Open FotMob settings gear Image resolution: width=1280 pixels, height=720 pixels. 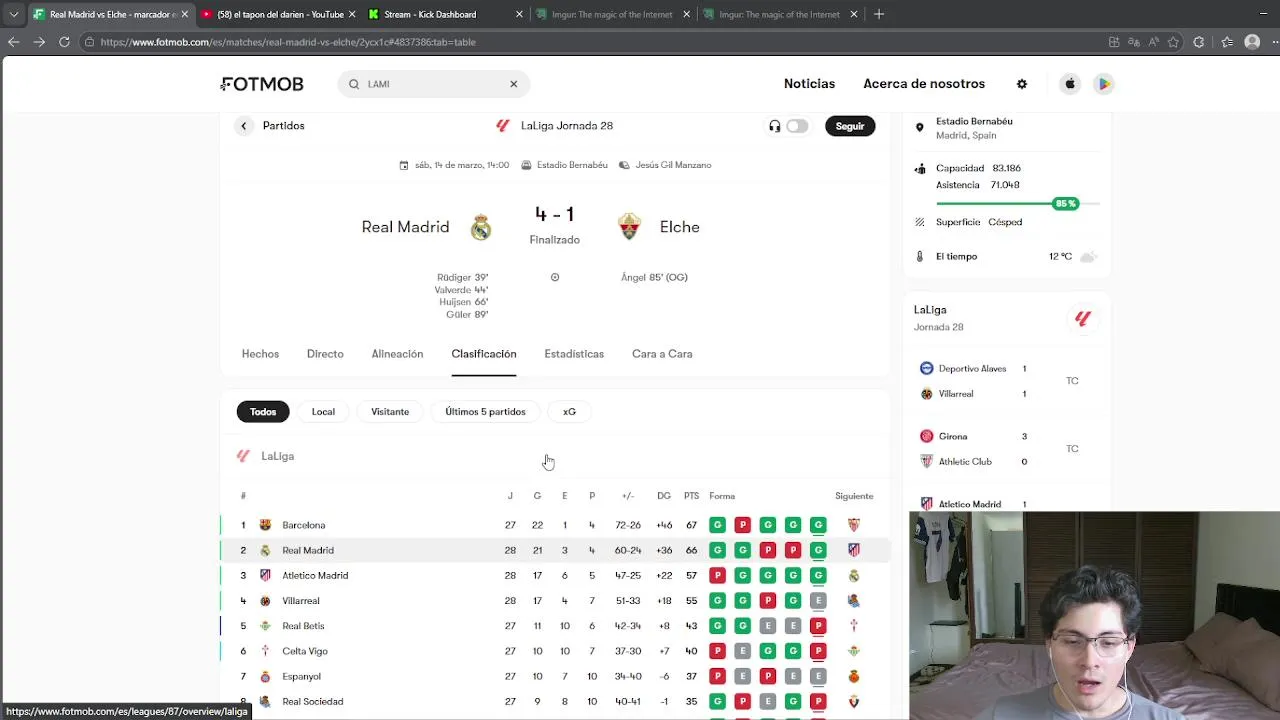coord(1022,84)
